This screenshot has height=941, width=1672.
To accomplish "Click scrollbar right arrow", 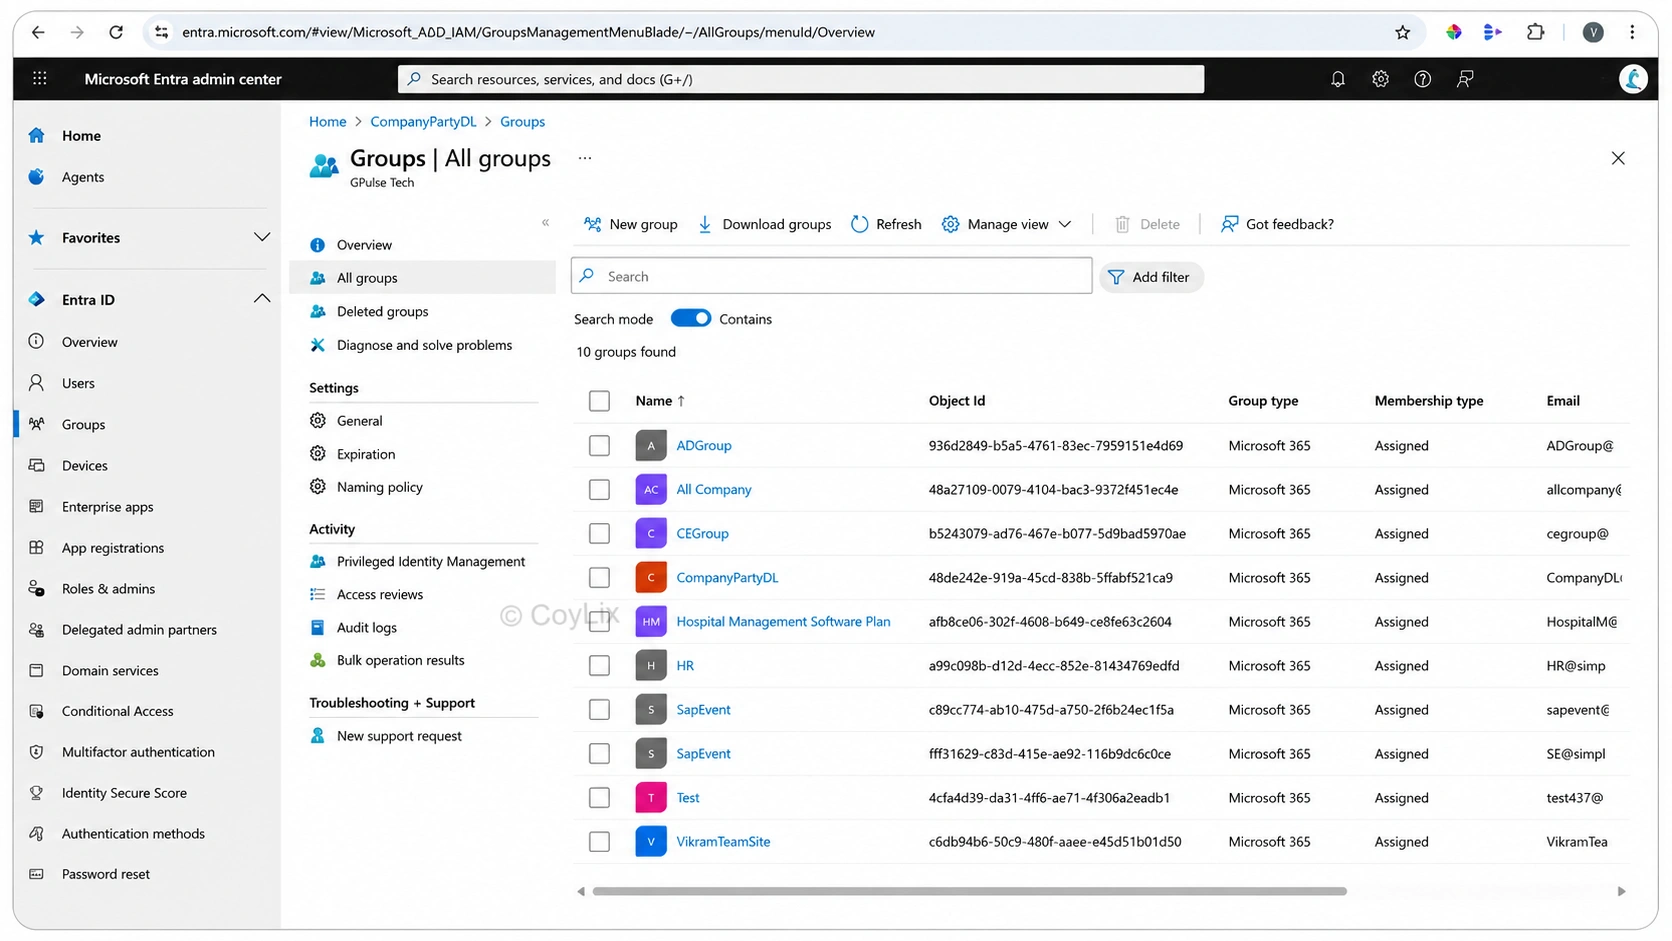I will [1621, 891].
